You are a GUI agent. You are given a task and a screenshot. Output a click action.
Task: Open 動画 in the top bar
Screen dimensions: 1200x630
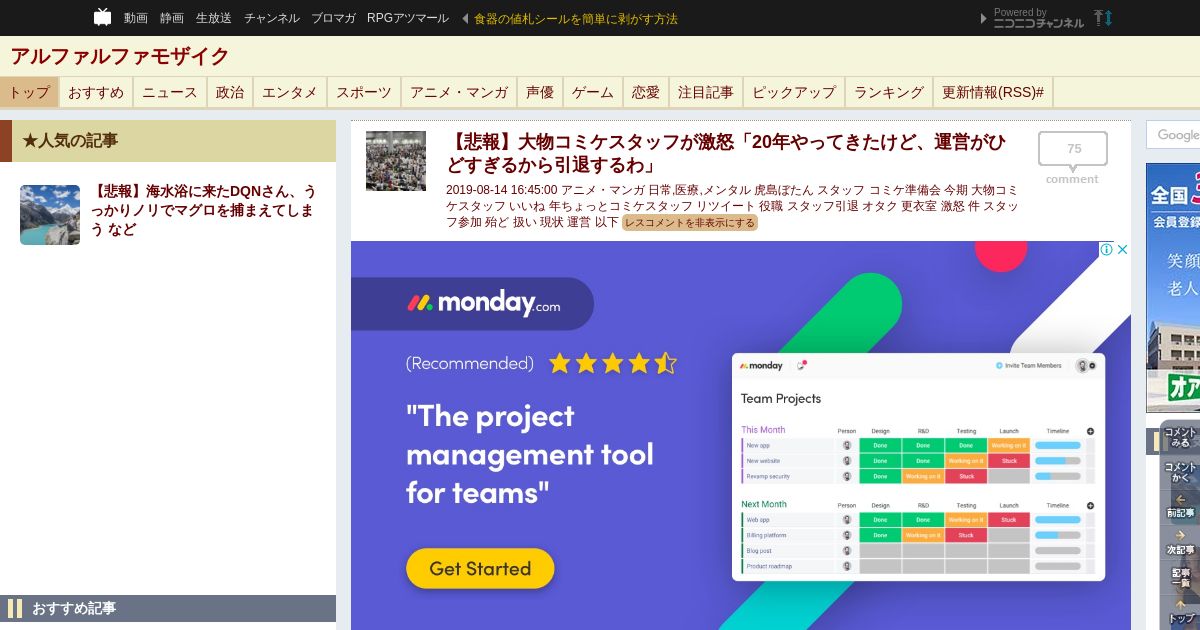click(136, 18)
